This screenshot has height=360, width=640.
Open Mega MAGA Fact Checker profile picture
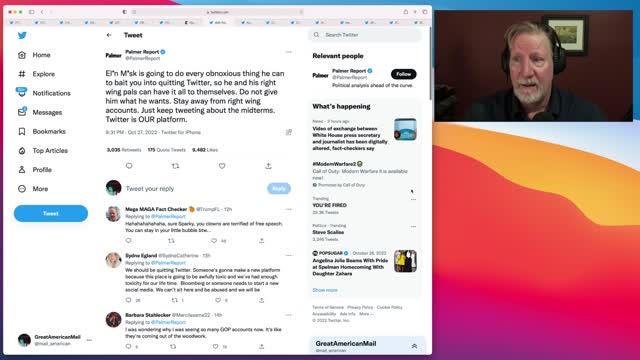point(113,213)
